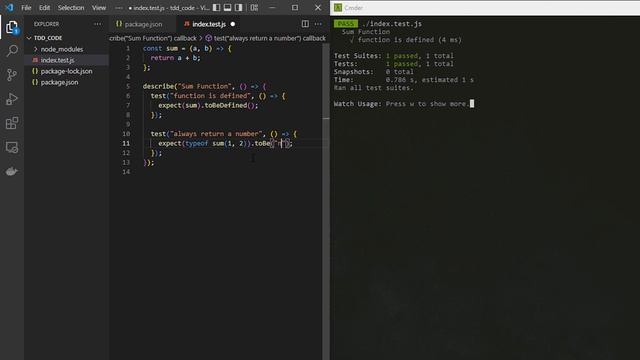640x360 pixels.
Task: Click index.test.js tab JS icon
Action: tap(187, 24)
